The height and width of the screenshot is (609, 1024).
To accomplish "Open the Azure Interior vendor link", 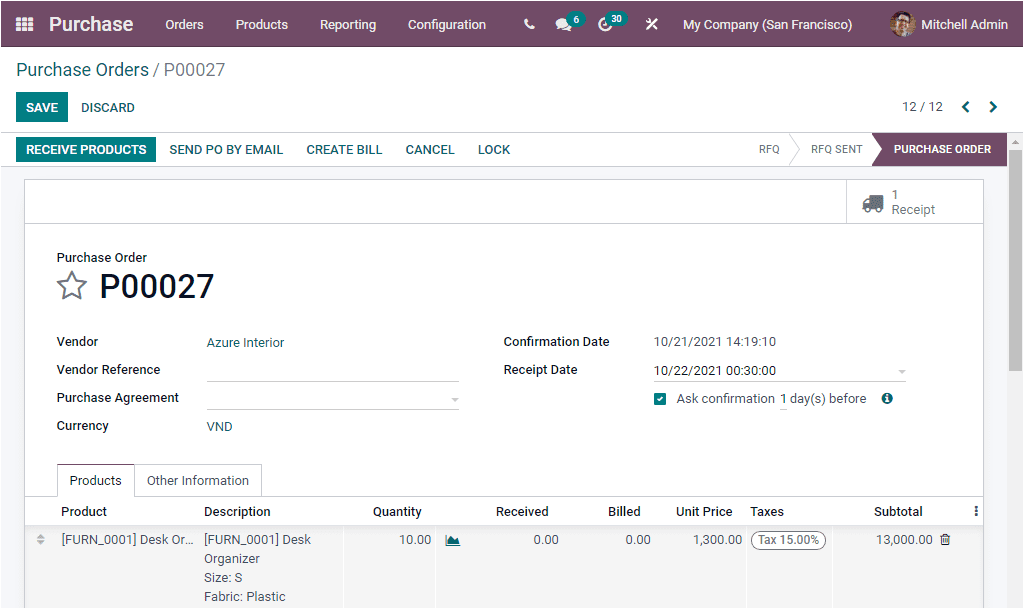I will [245, 342].
